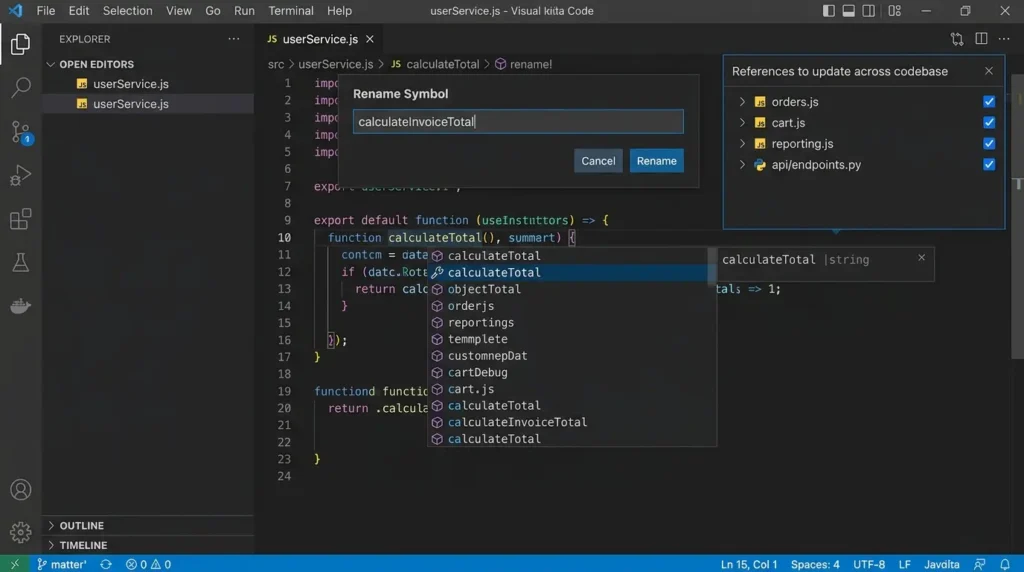This screenshot has width=1024, height=572.
Task: Uncheck the reporting.js reference checkbox
Action: 989,143
